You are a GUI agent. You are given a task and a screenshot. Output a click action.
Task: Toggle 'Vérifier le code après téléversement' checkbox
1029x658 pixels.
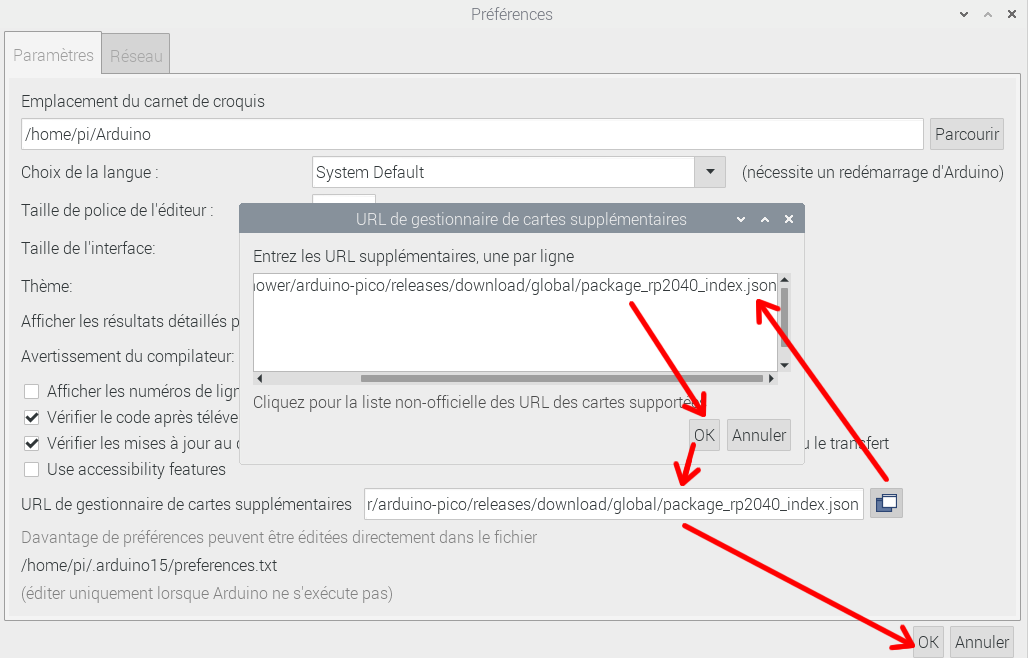[32, 417]
